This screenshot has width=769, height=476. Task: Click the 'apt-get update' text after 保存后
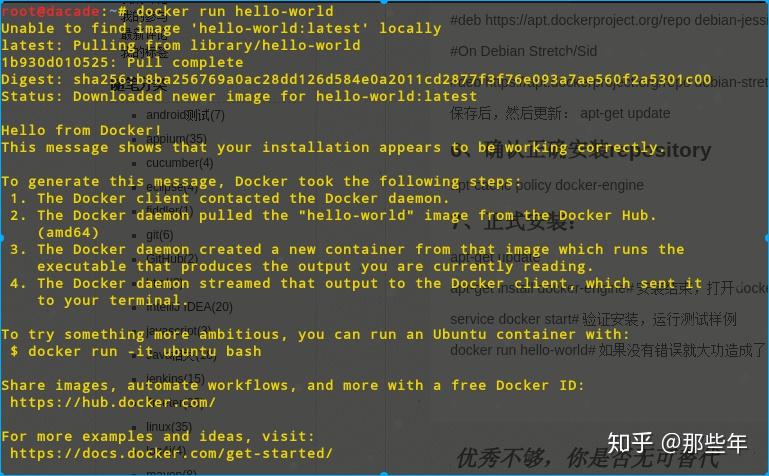coord(625,113)
